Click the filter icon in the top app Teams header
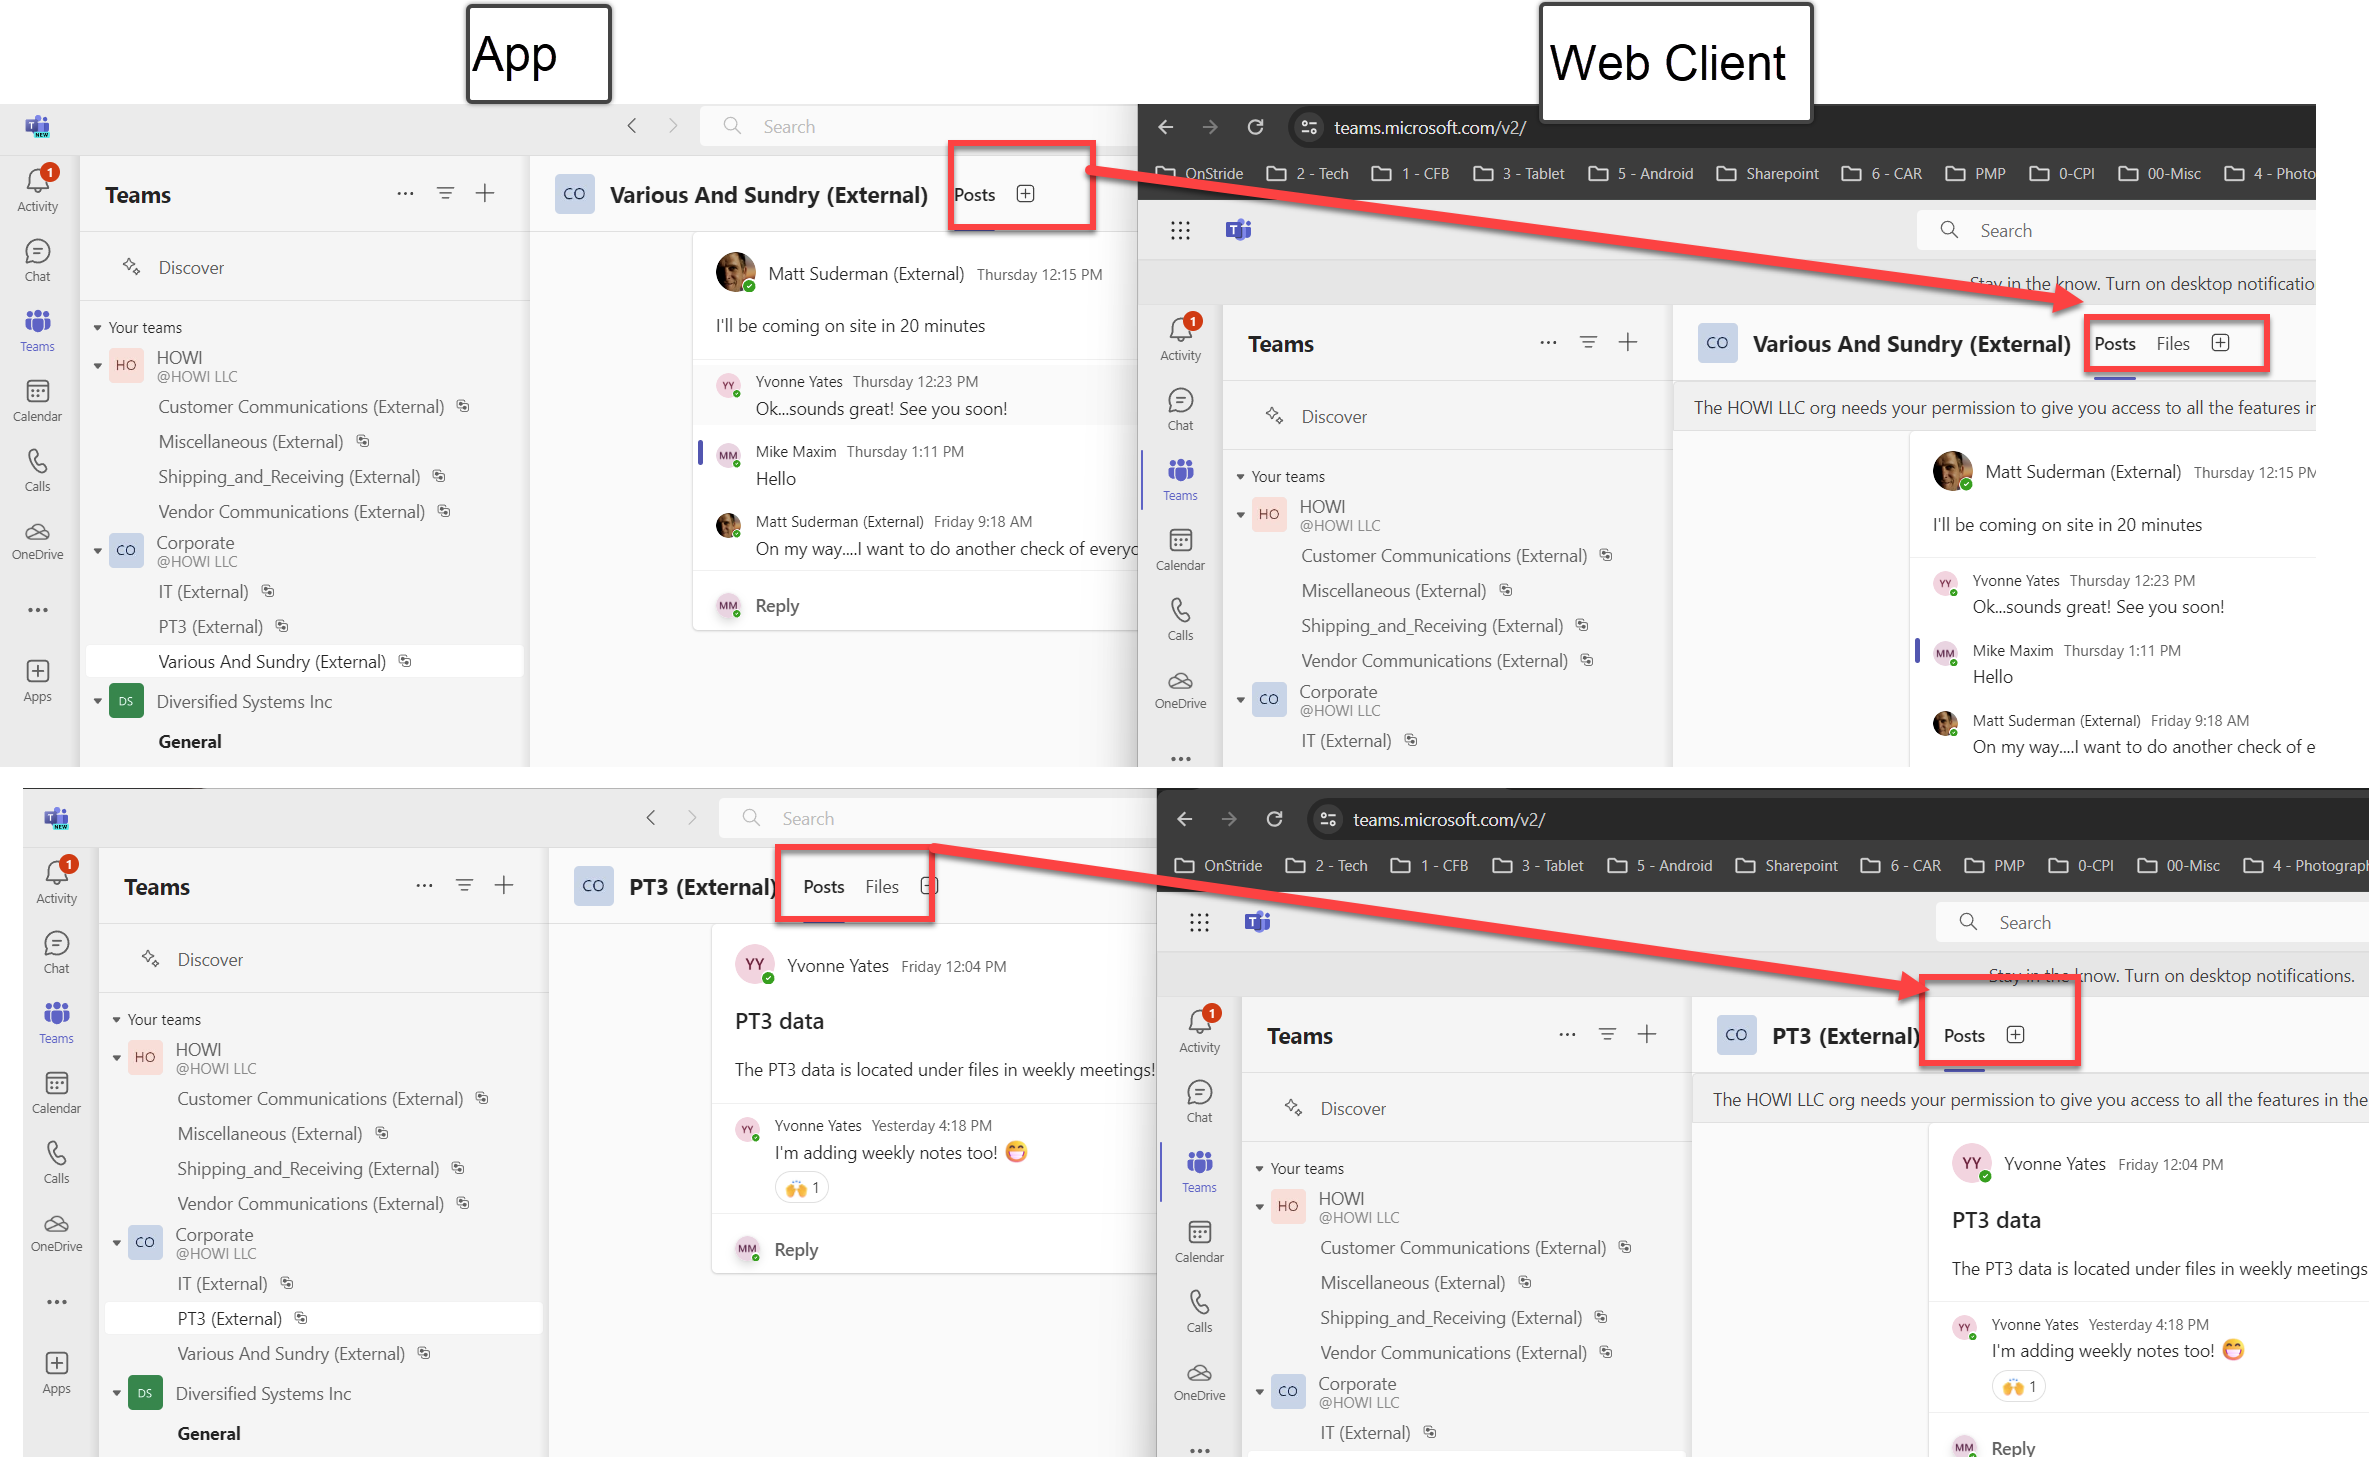Image resolution: width=2369 pixels, height=1457 pixels. [446, 193]
